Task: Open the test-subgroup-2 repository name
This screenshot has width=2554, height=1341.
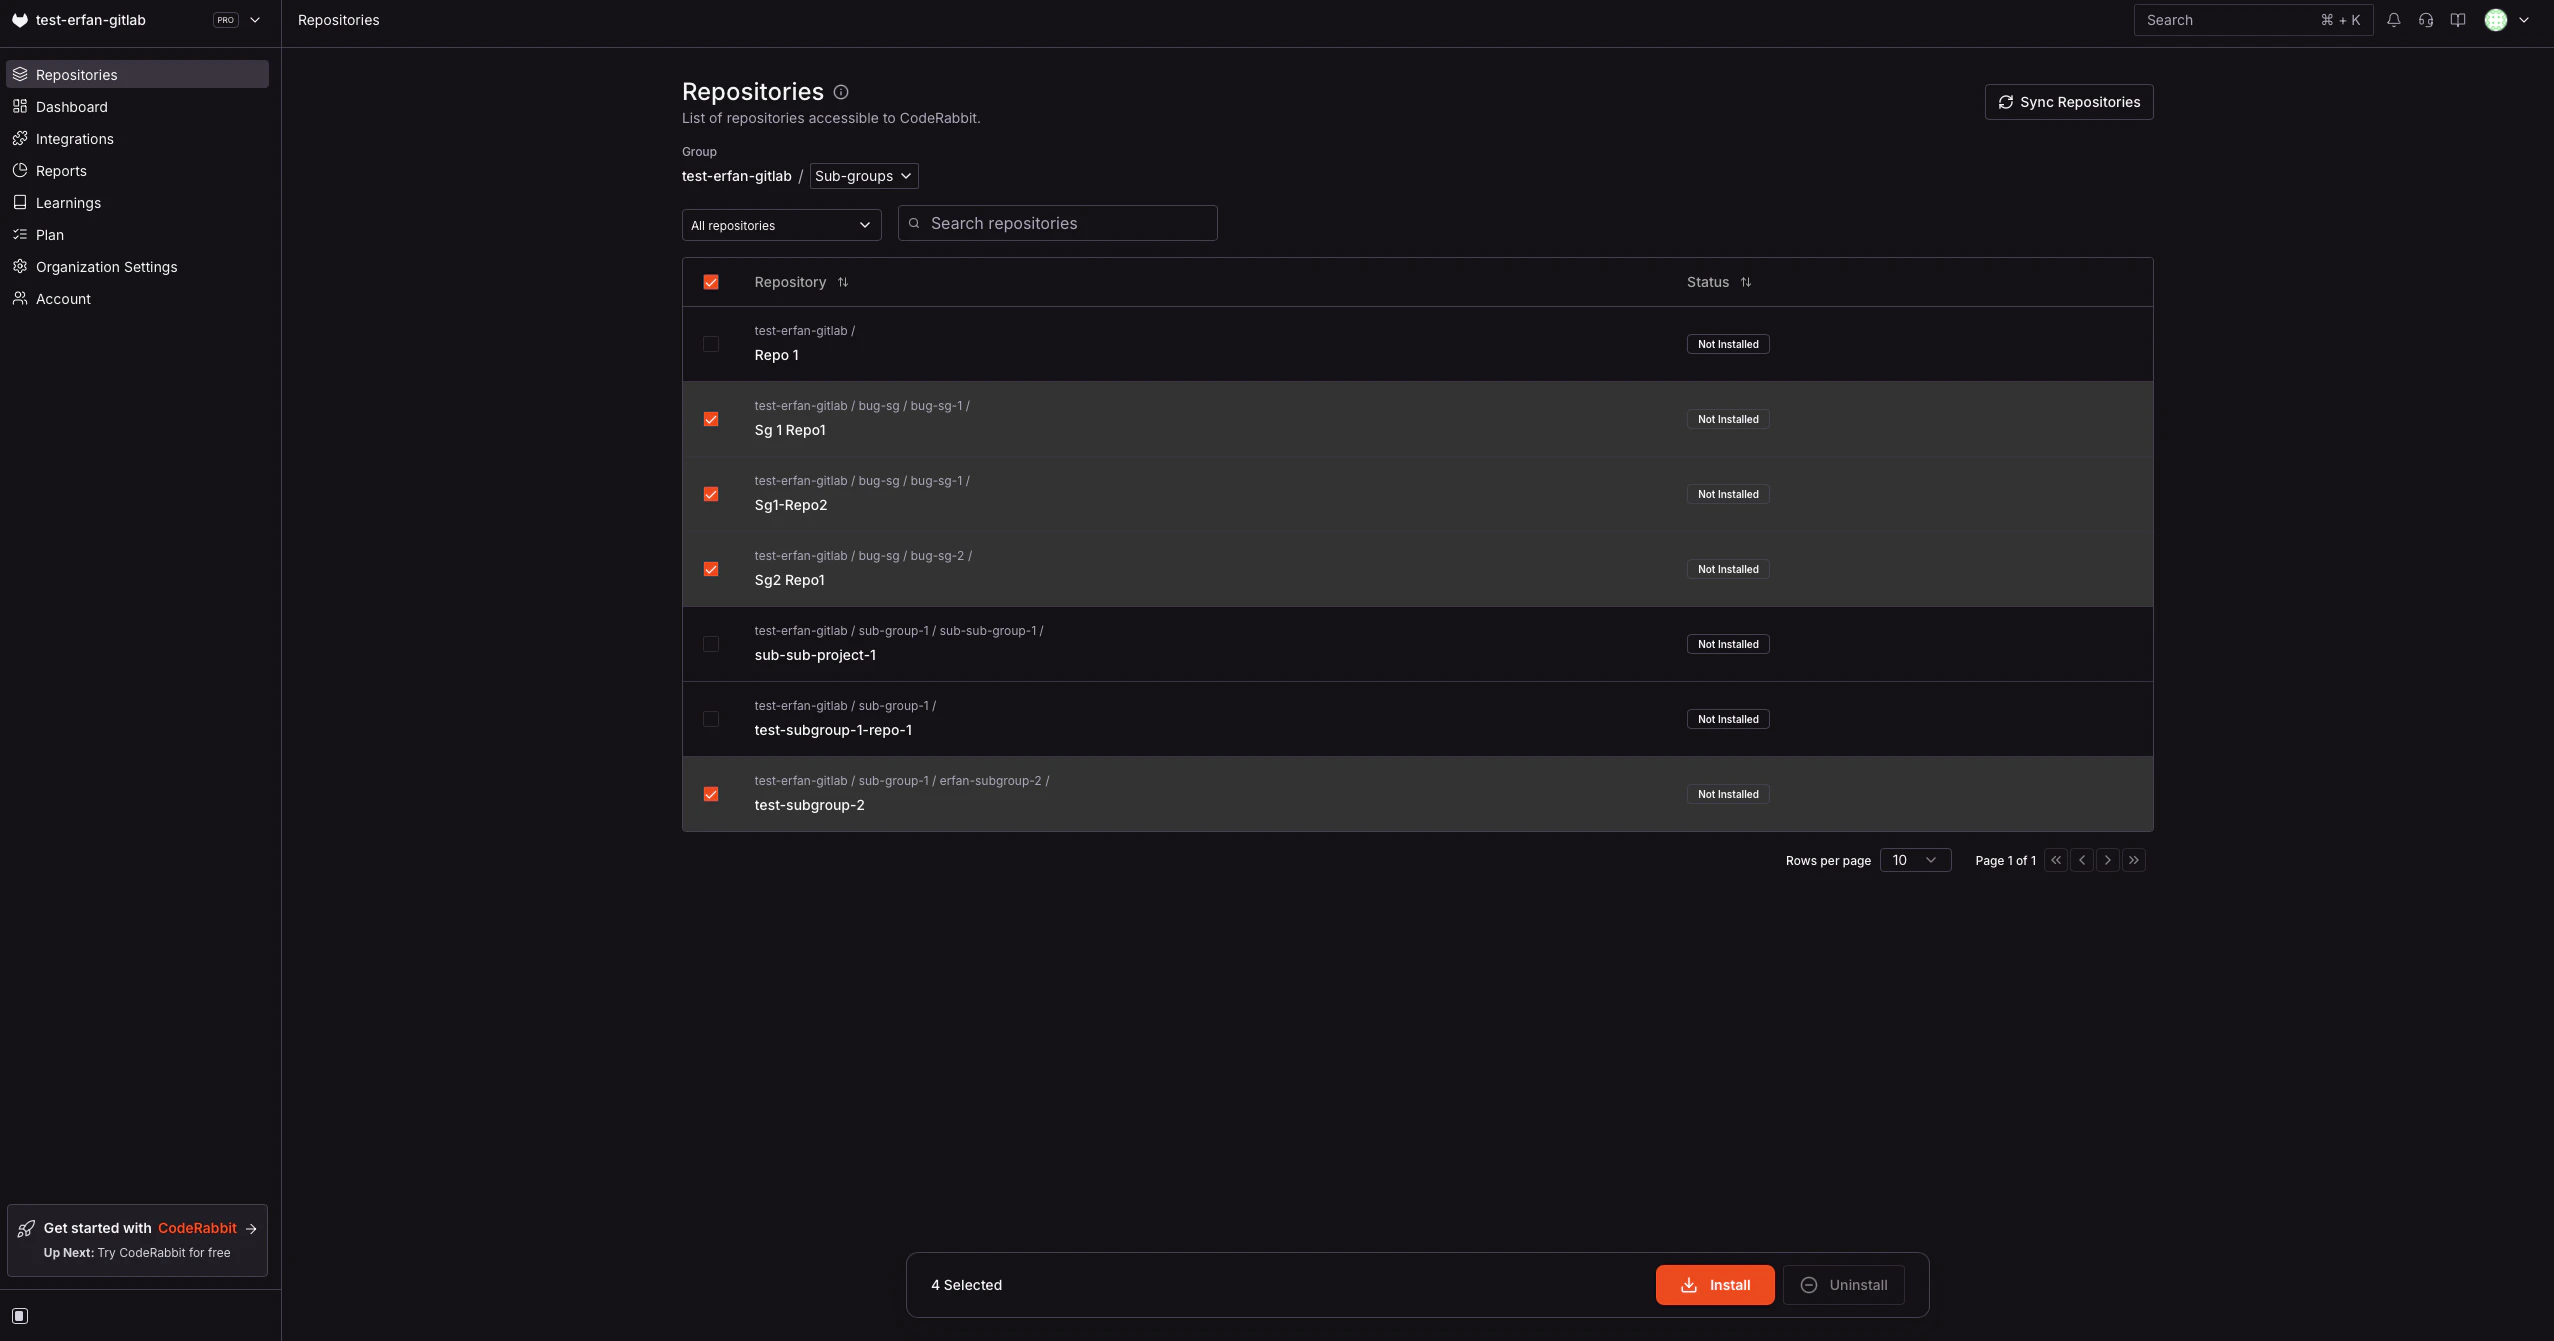Action: click(x=809, y=805)
